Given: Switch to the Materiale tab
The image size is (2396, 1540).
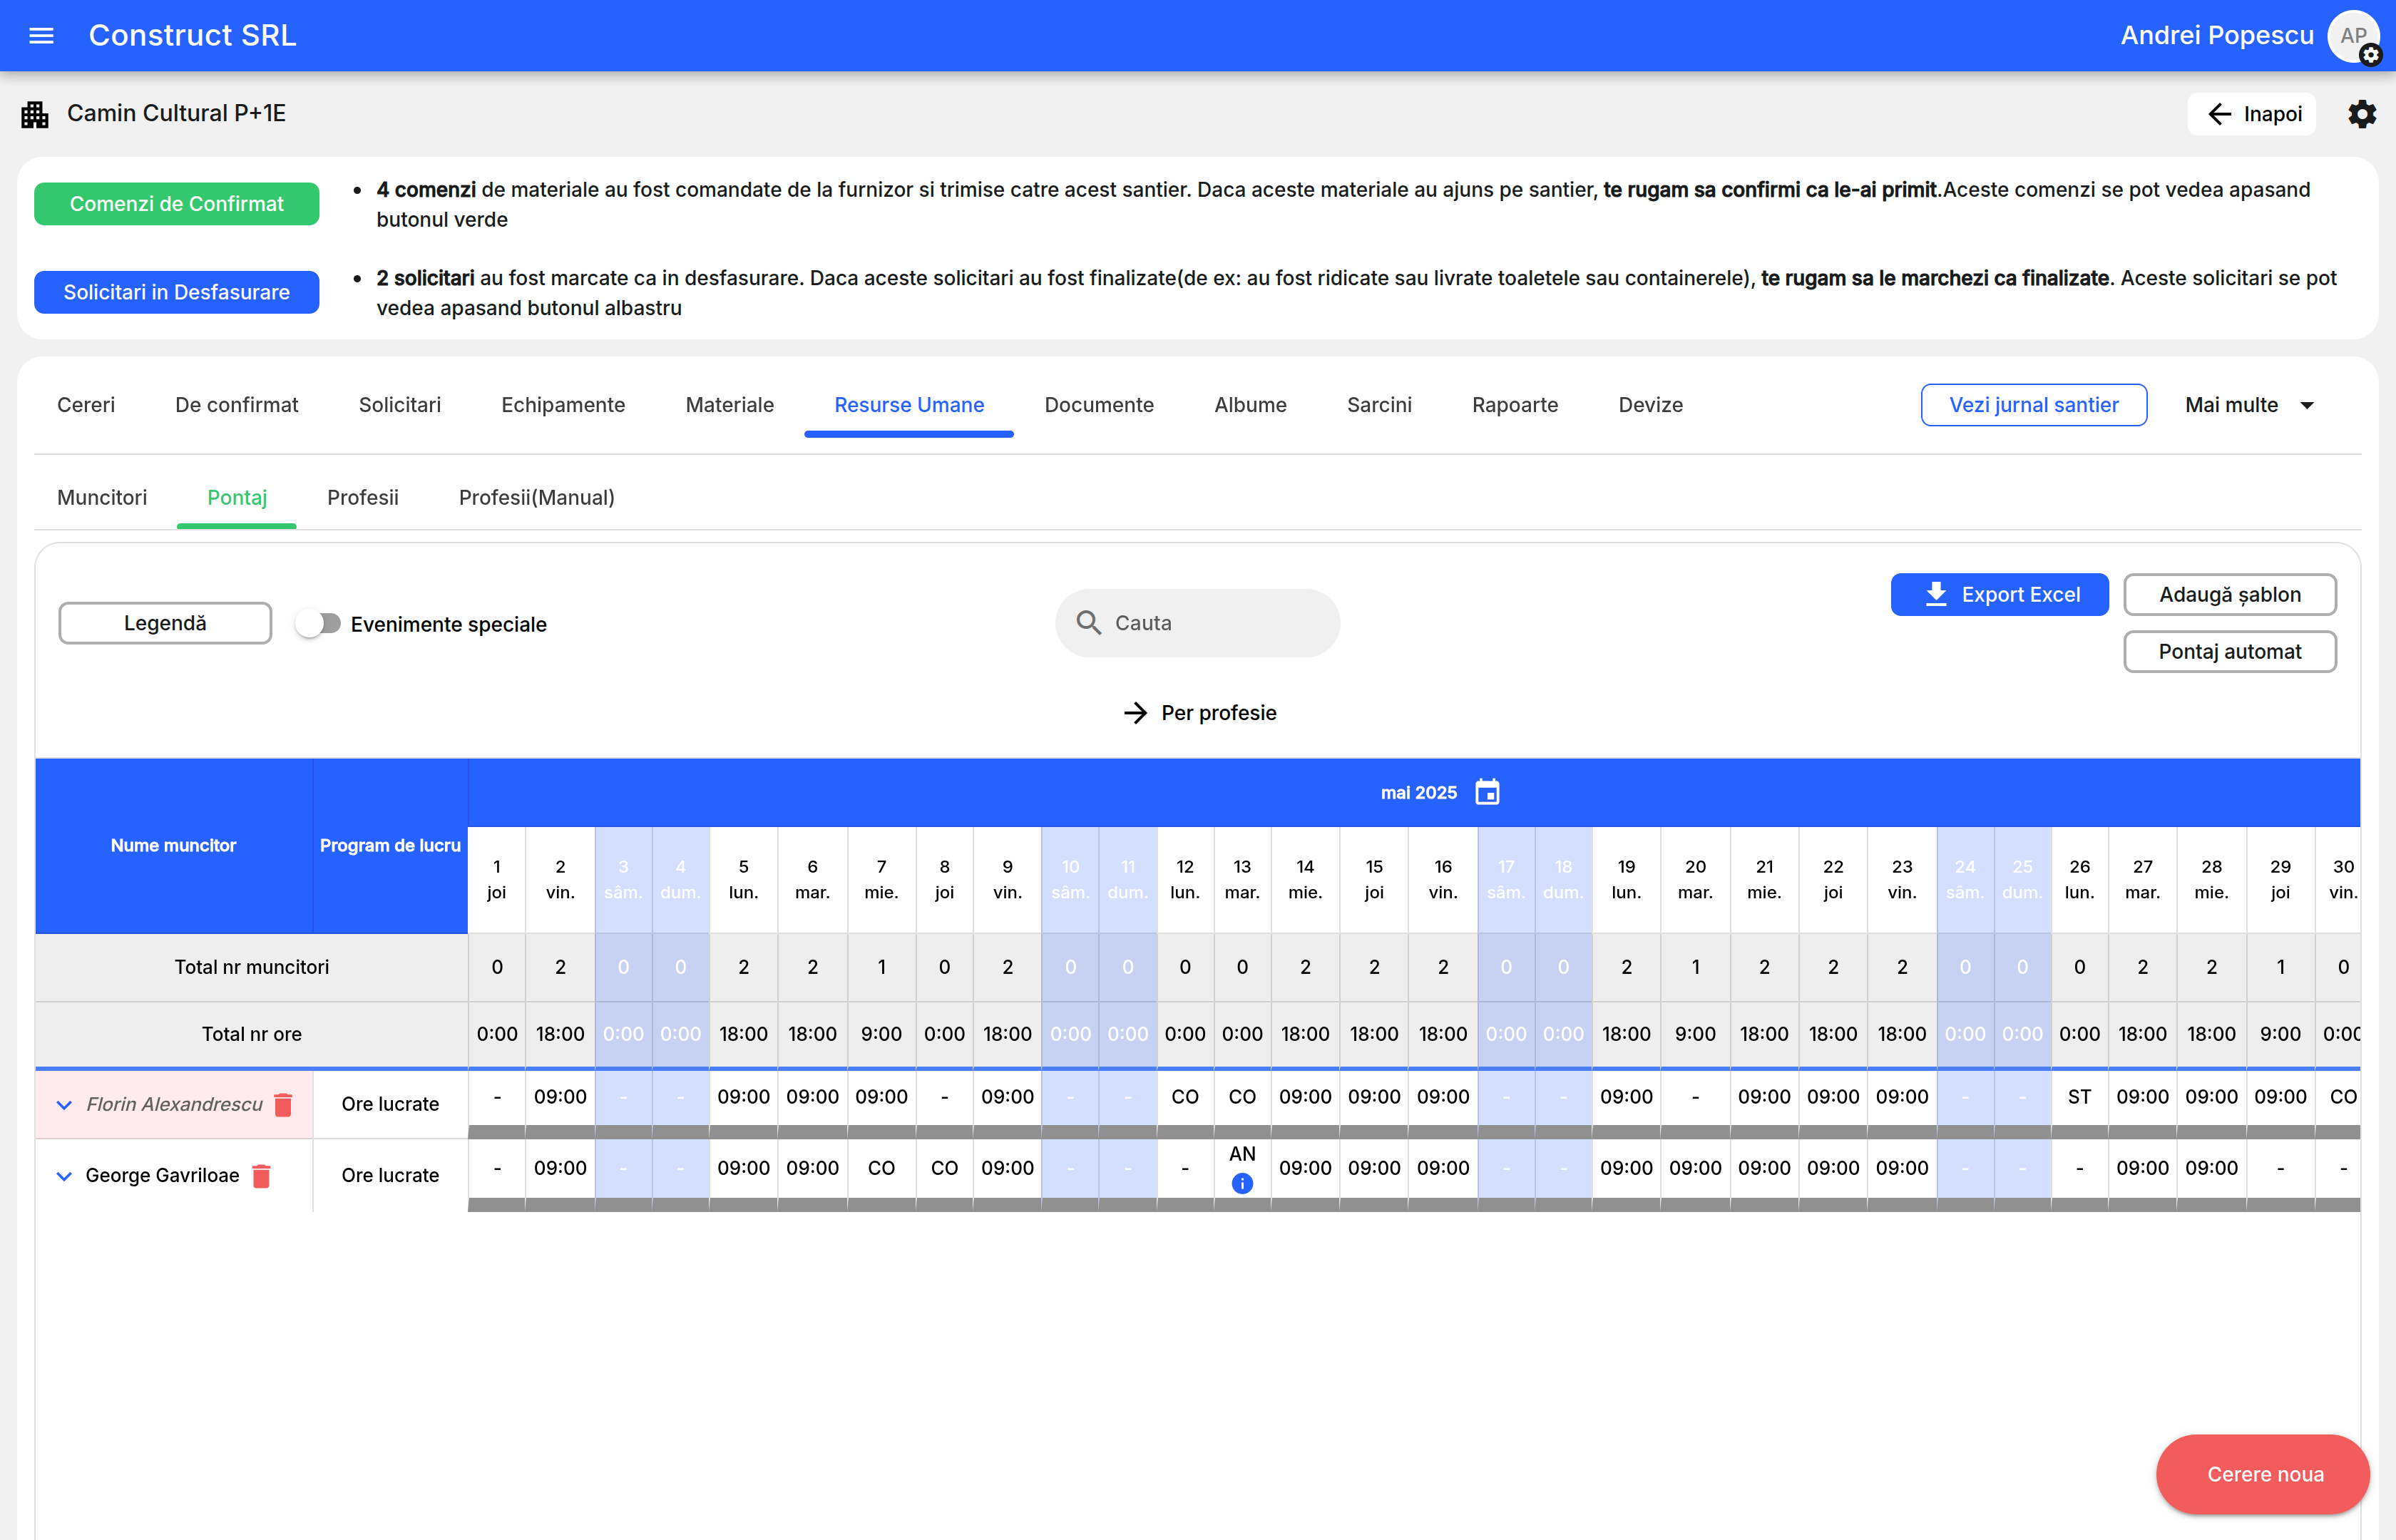Looking at the screenshot, I should [x=729, y=405].
